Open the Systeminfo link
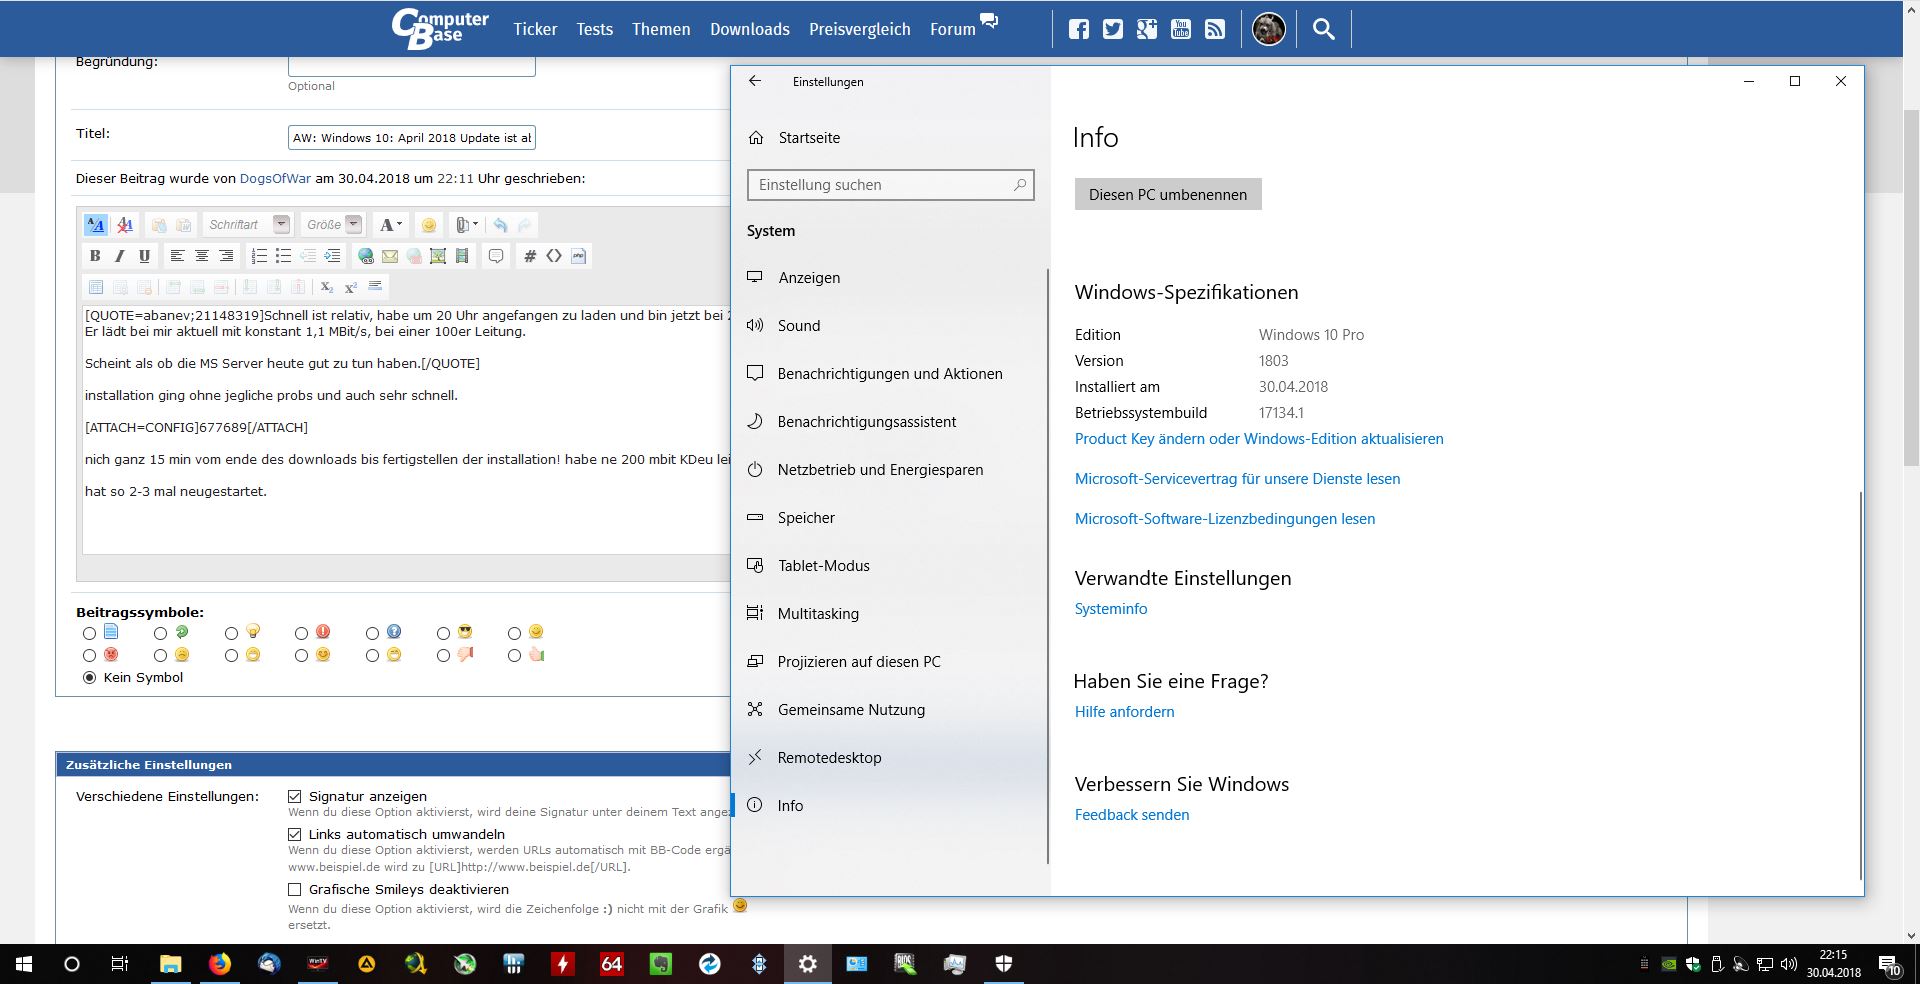The image size is (1920, 984). click(1111, 609)
